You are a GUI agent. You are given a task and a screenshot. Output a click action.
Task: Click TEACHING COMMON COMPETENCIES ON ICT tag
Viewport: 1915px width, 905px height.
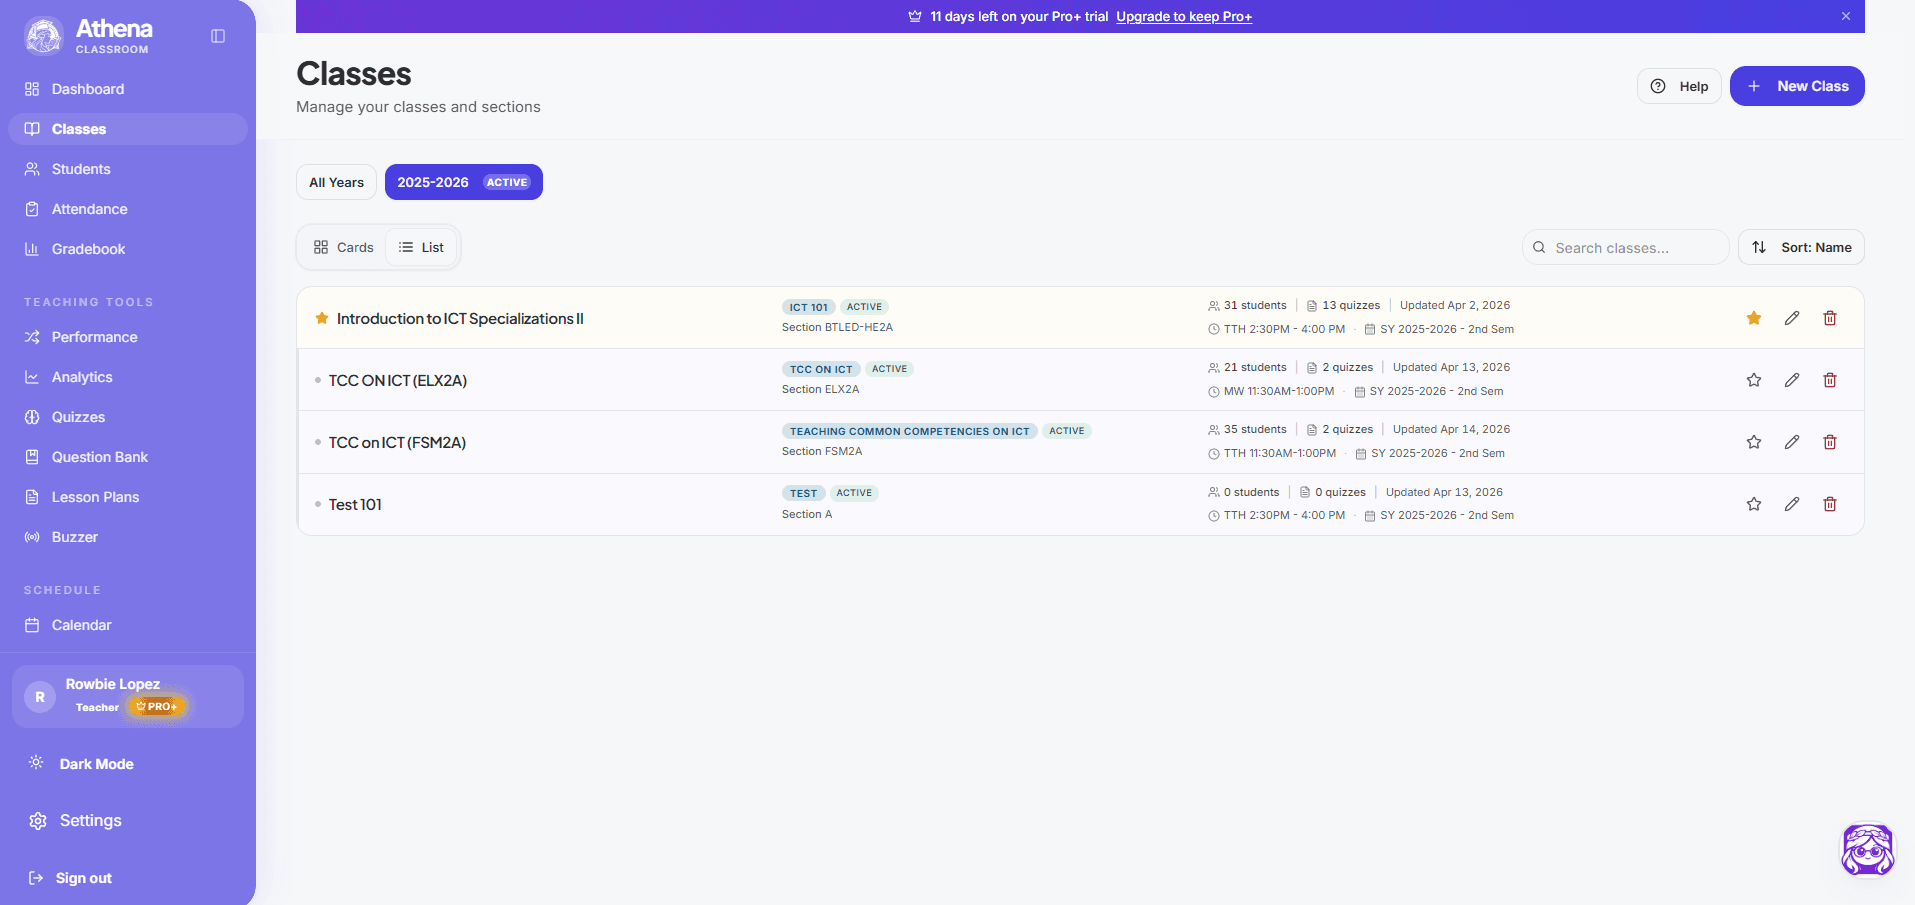tap(909, 431)
